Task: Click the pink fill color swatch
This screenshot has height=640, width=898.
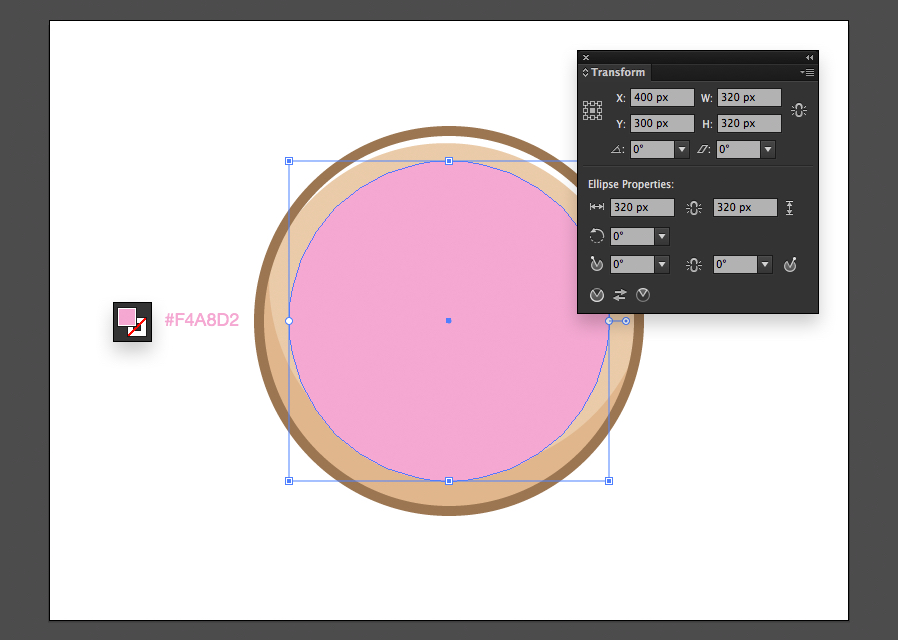Action: coord(126,317)
